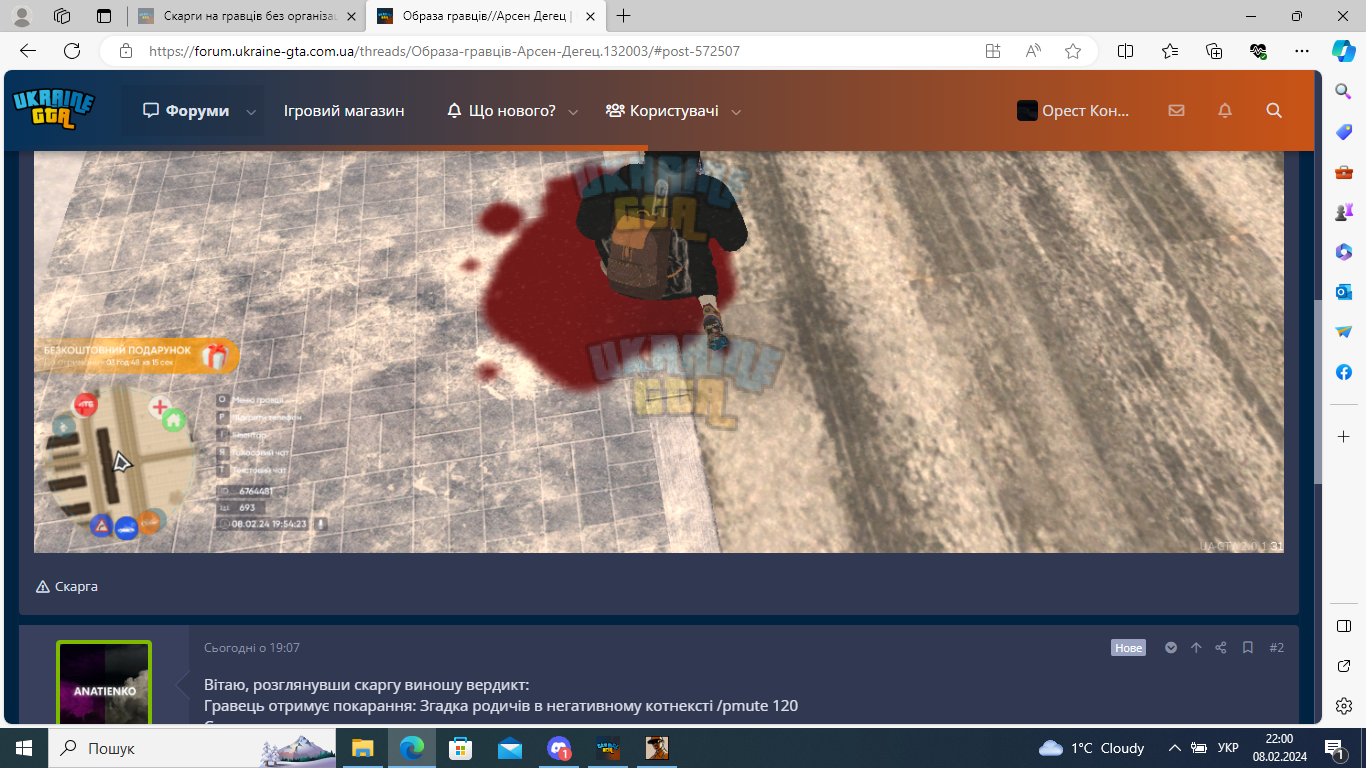Open Edge Settings and more menu
This screenshot has width=1366, height=768.
tap(1302, 51)
